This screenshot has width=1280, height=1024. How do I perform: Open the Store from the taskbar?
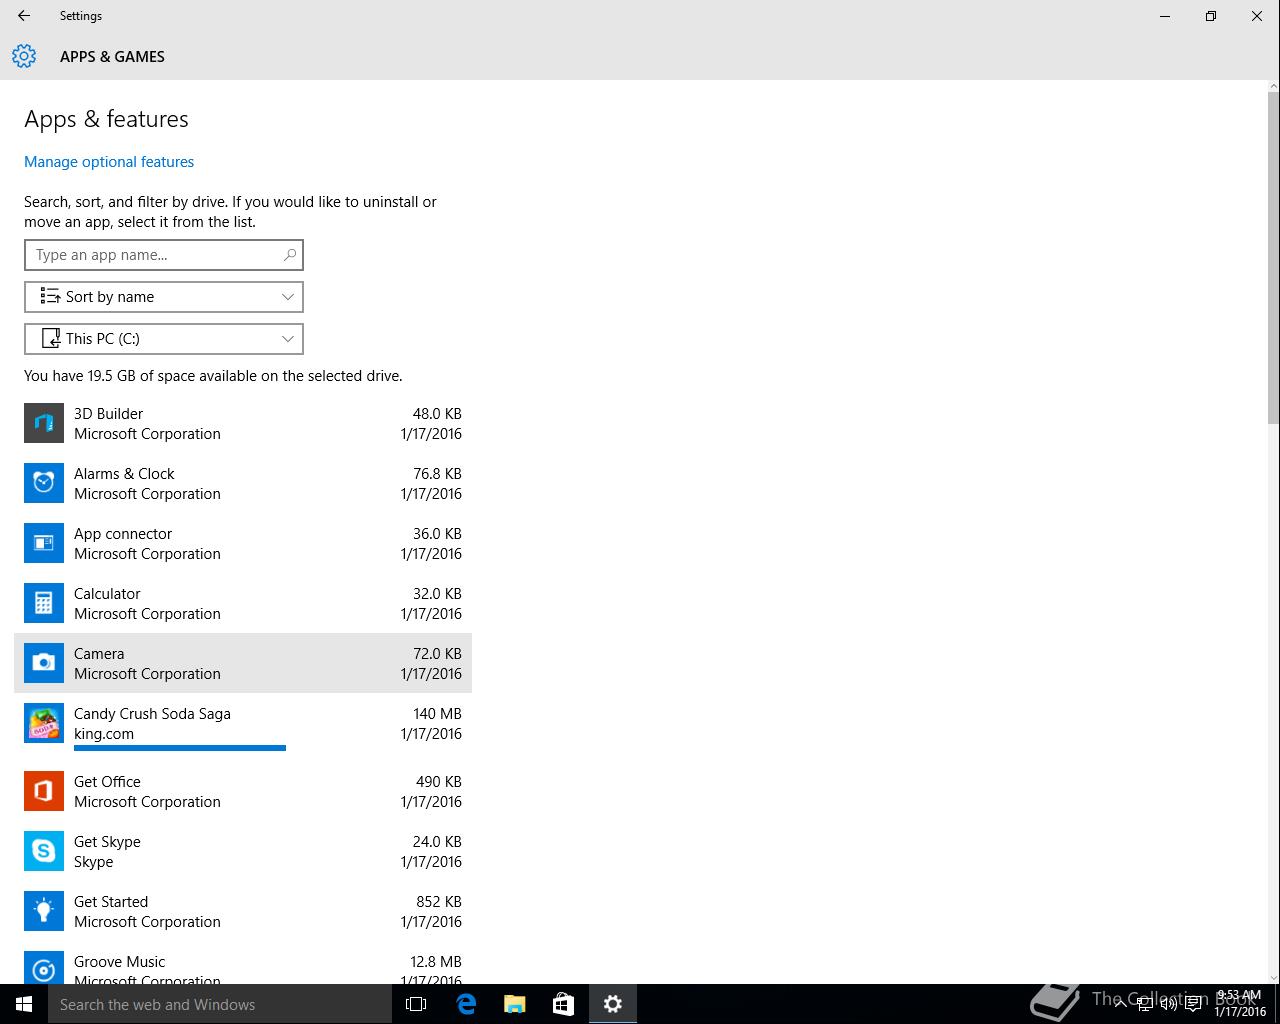pyautogui.click(x=564, y=1004)
